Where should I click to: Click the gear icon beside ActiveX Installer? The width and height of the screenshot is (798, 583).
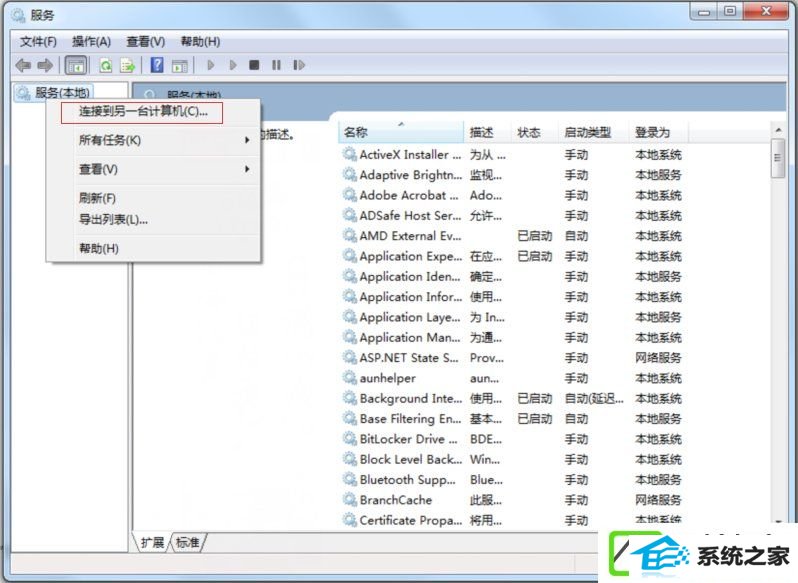tap(350, 154)
